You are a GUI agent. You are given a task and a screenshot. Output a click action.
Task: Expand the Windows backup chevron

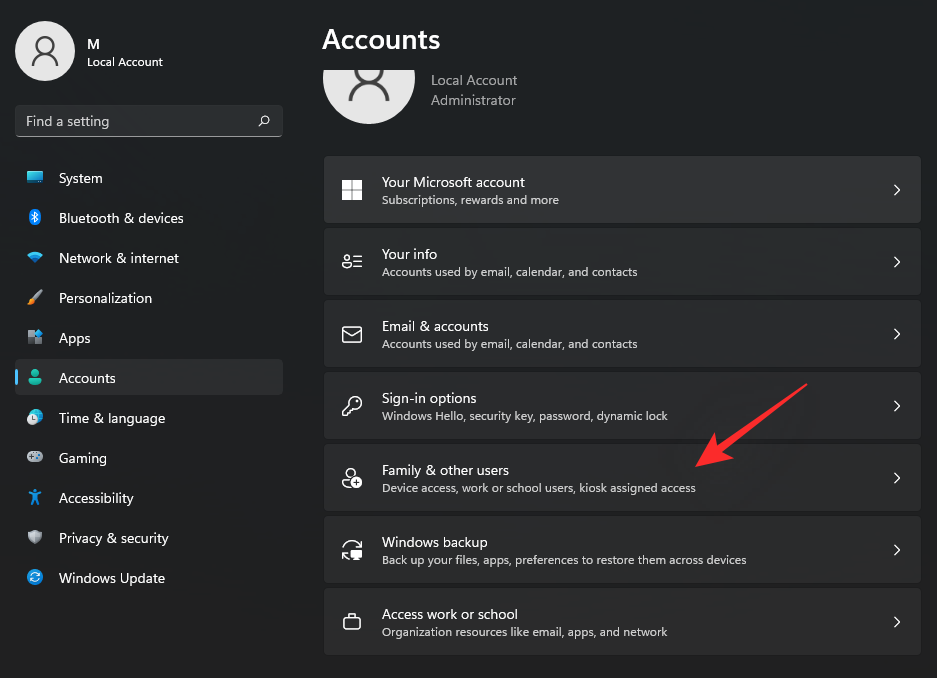click(897, 550)
